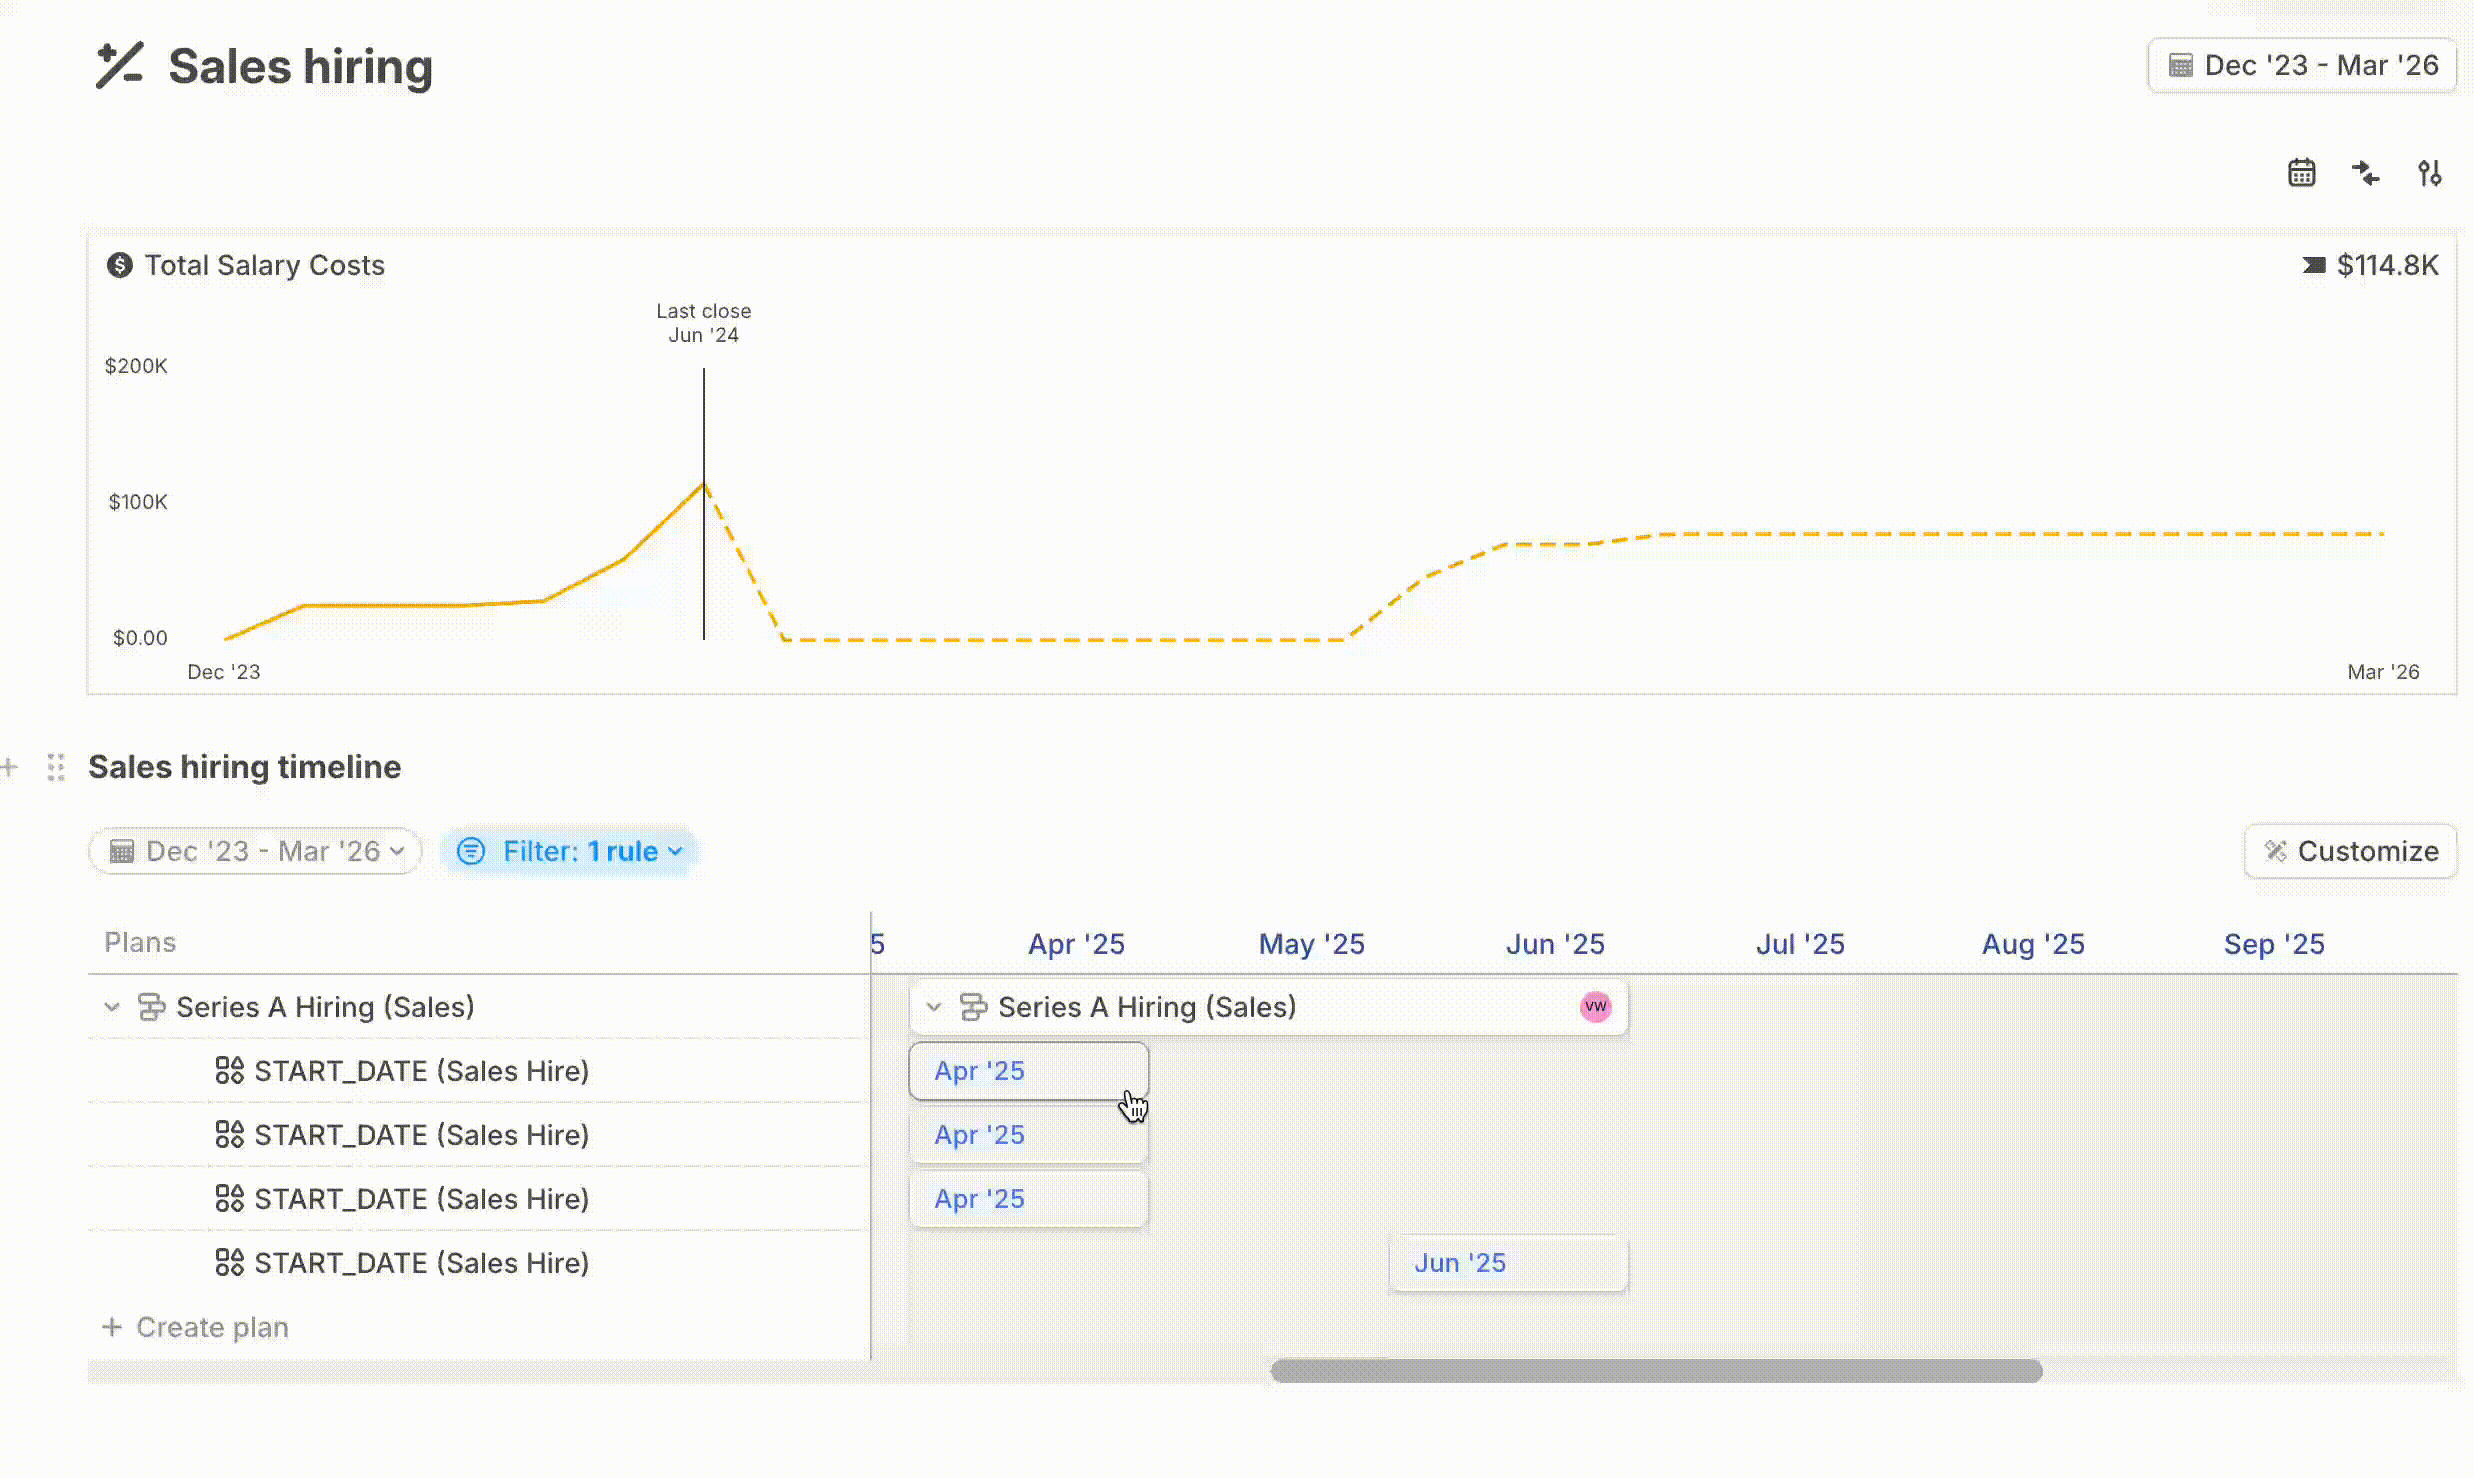2474x1478 pixels.
Task: Click the plus icon left of the timeline section
Action: pyautogui.click(x=10, y=767)
